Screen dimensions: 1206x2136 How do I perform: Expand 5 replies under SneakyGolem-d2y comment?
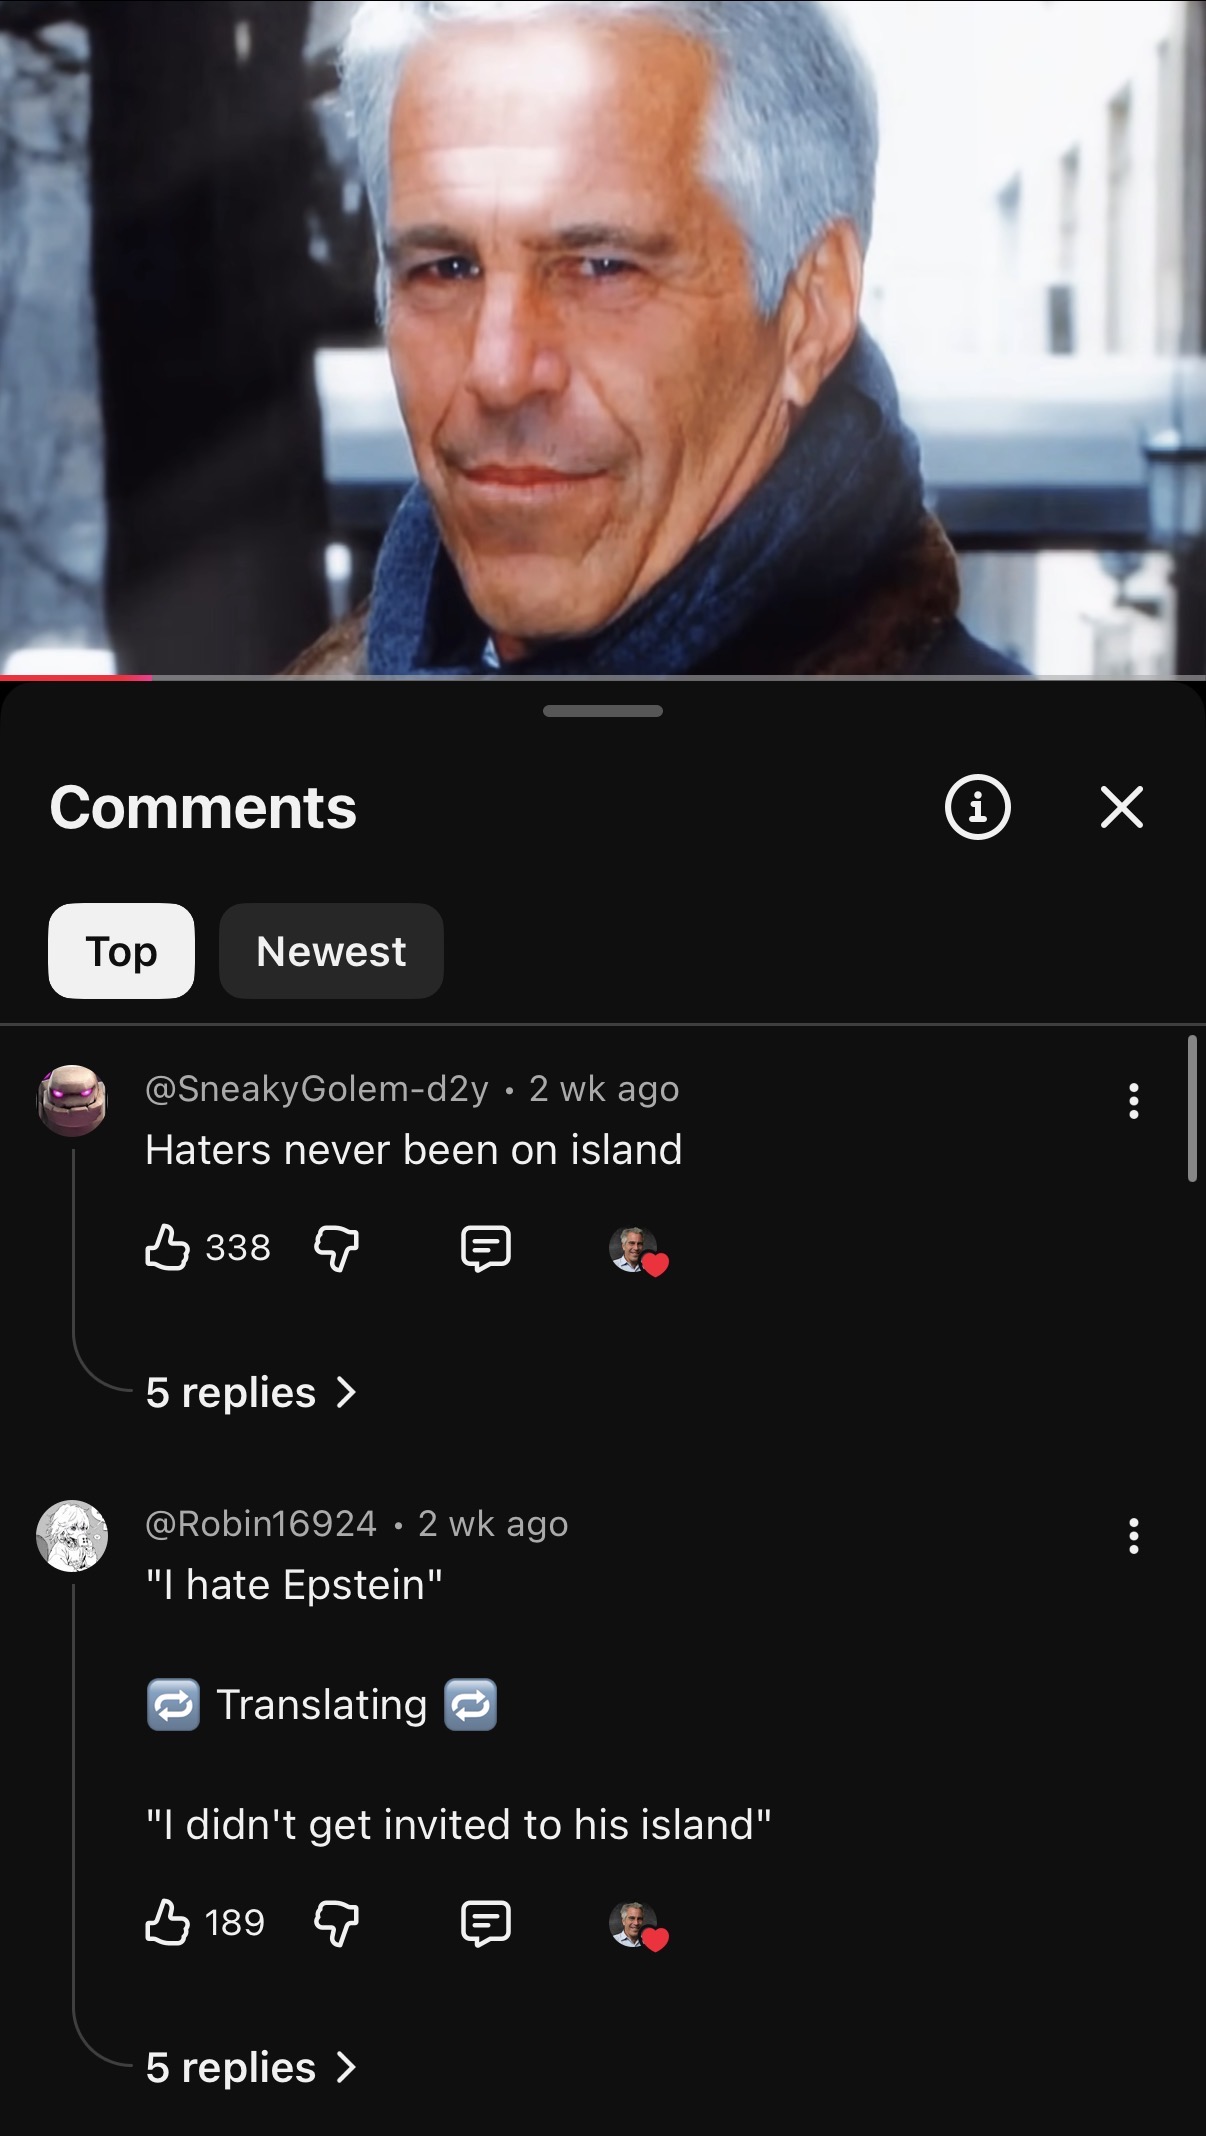(250, 1392)
